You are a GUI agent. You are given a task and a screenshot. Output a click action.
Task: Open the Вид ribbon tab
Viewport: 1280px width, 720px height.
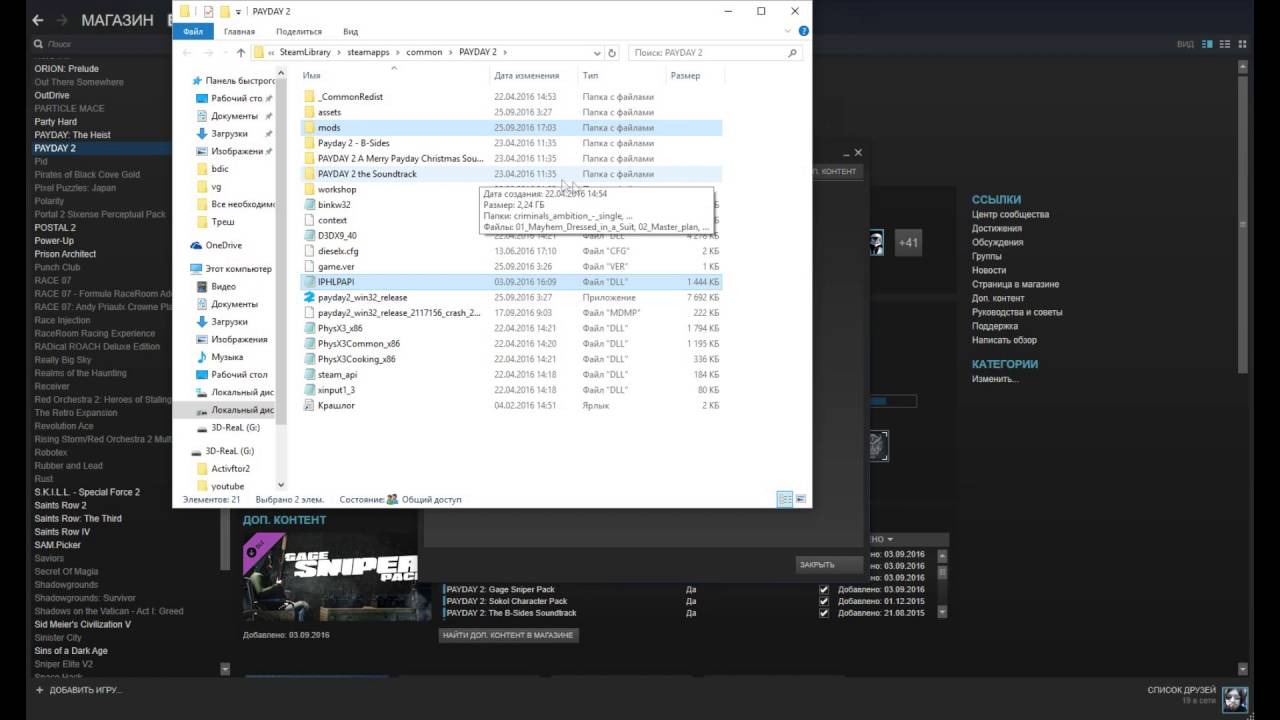(351, 31)
